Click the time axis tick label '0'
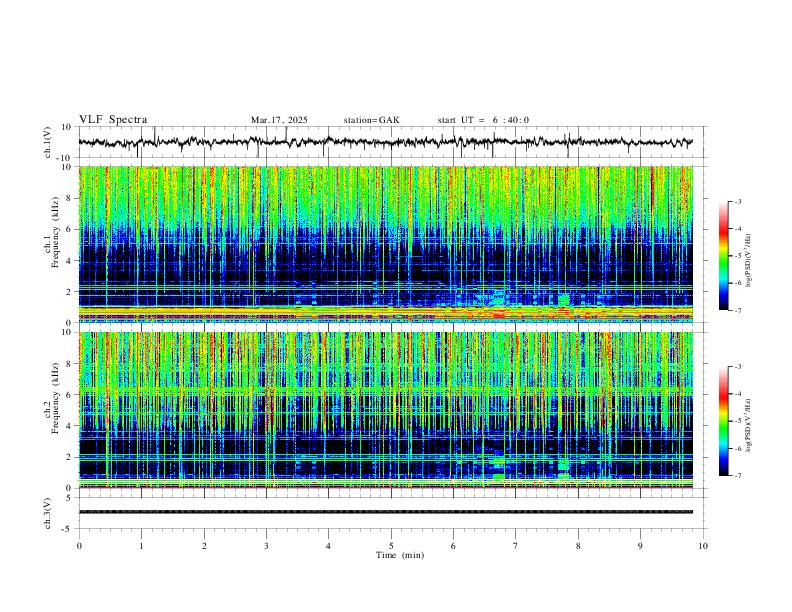This screenshot has width=792, height=612. pyautogui.click(x=79, y=546)
